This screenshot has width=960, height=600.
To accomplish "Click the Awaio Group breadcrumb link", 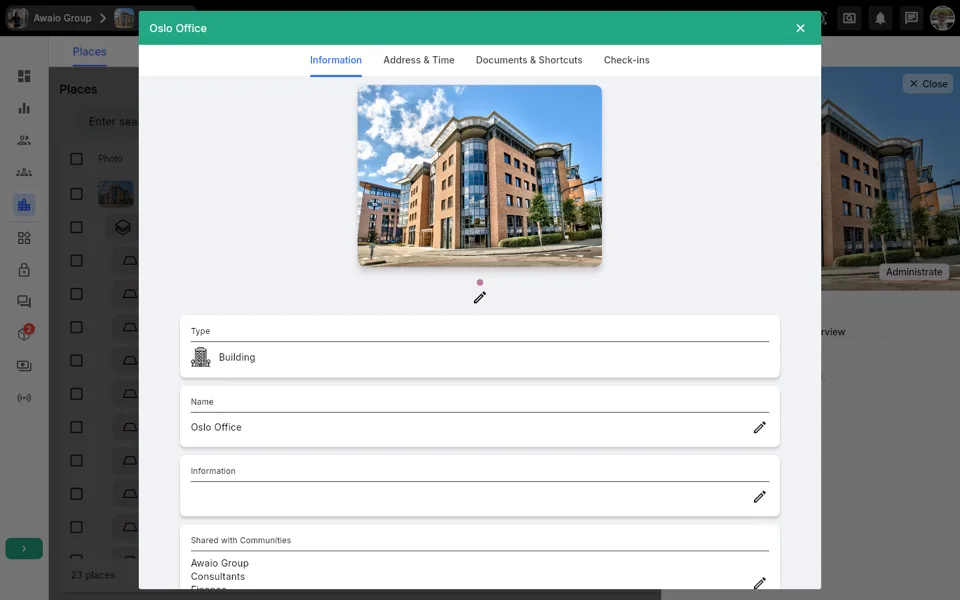I will pos(62,18).
